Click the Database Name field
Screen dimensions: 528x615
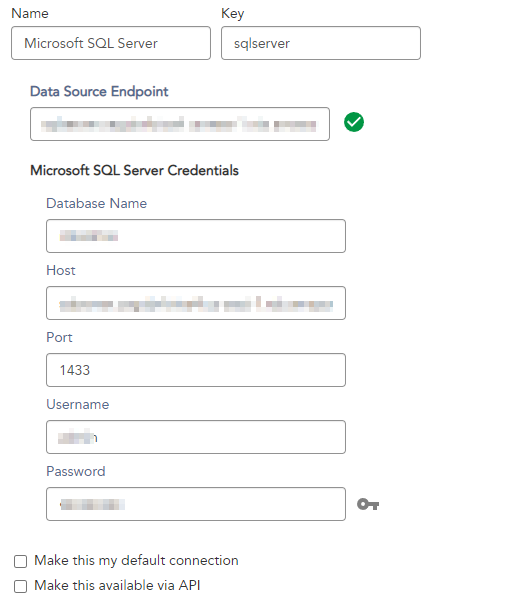tap(196, 236)
